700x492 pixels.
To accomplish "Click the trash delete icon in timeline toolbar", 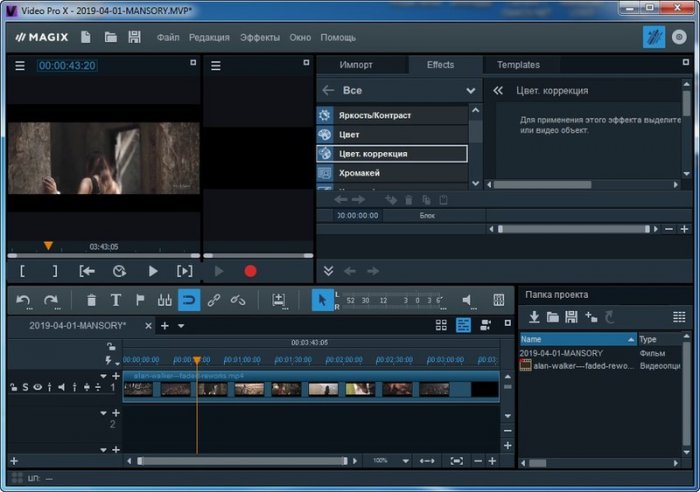I will 91,300.
